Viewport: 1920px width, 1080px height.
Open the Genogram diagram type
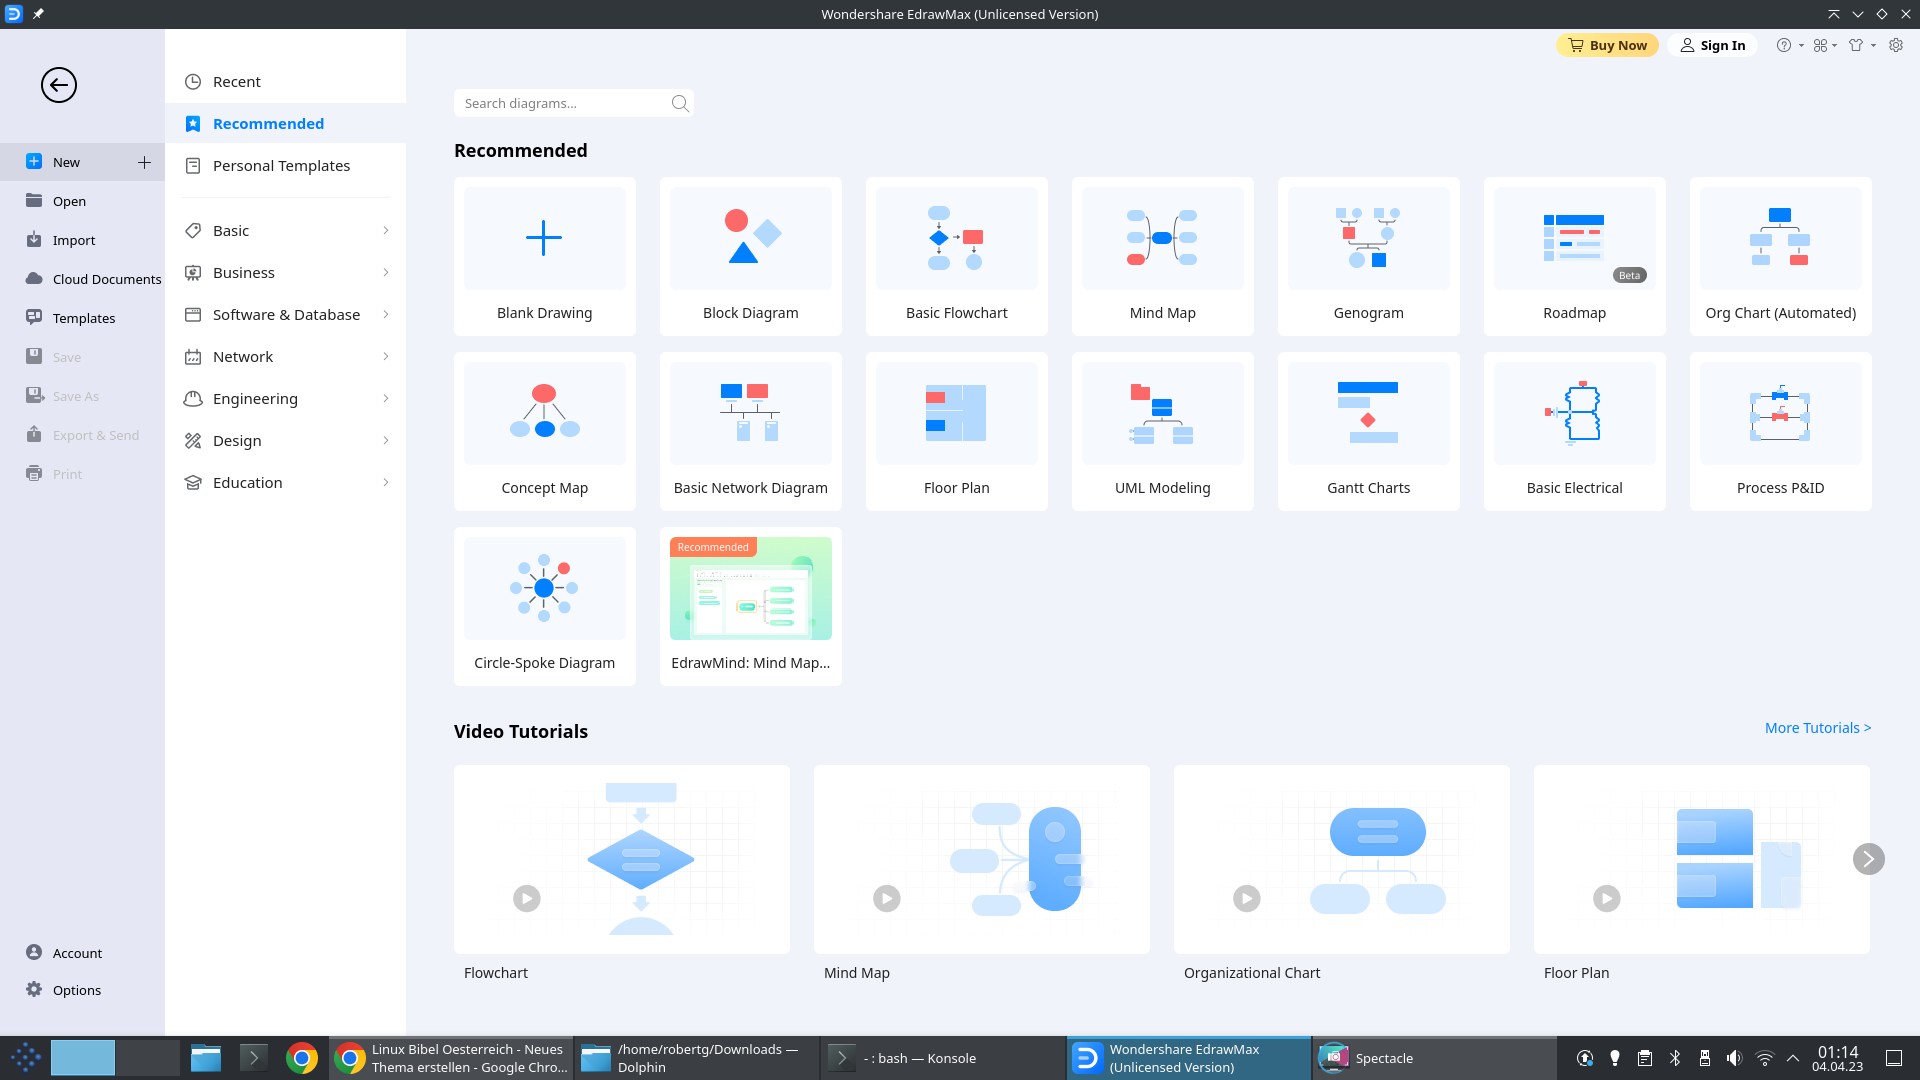1368,256
